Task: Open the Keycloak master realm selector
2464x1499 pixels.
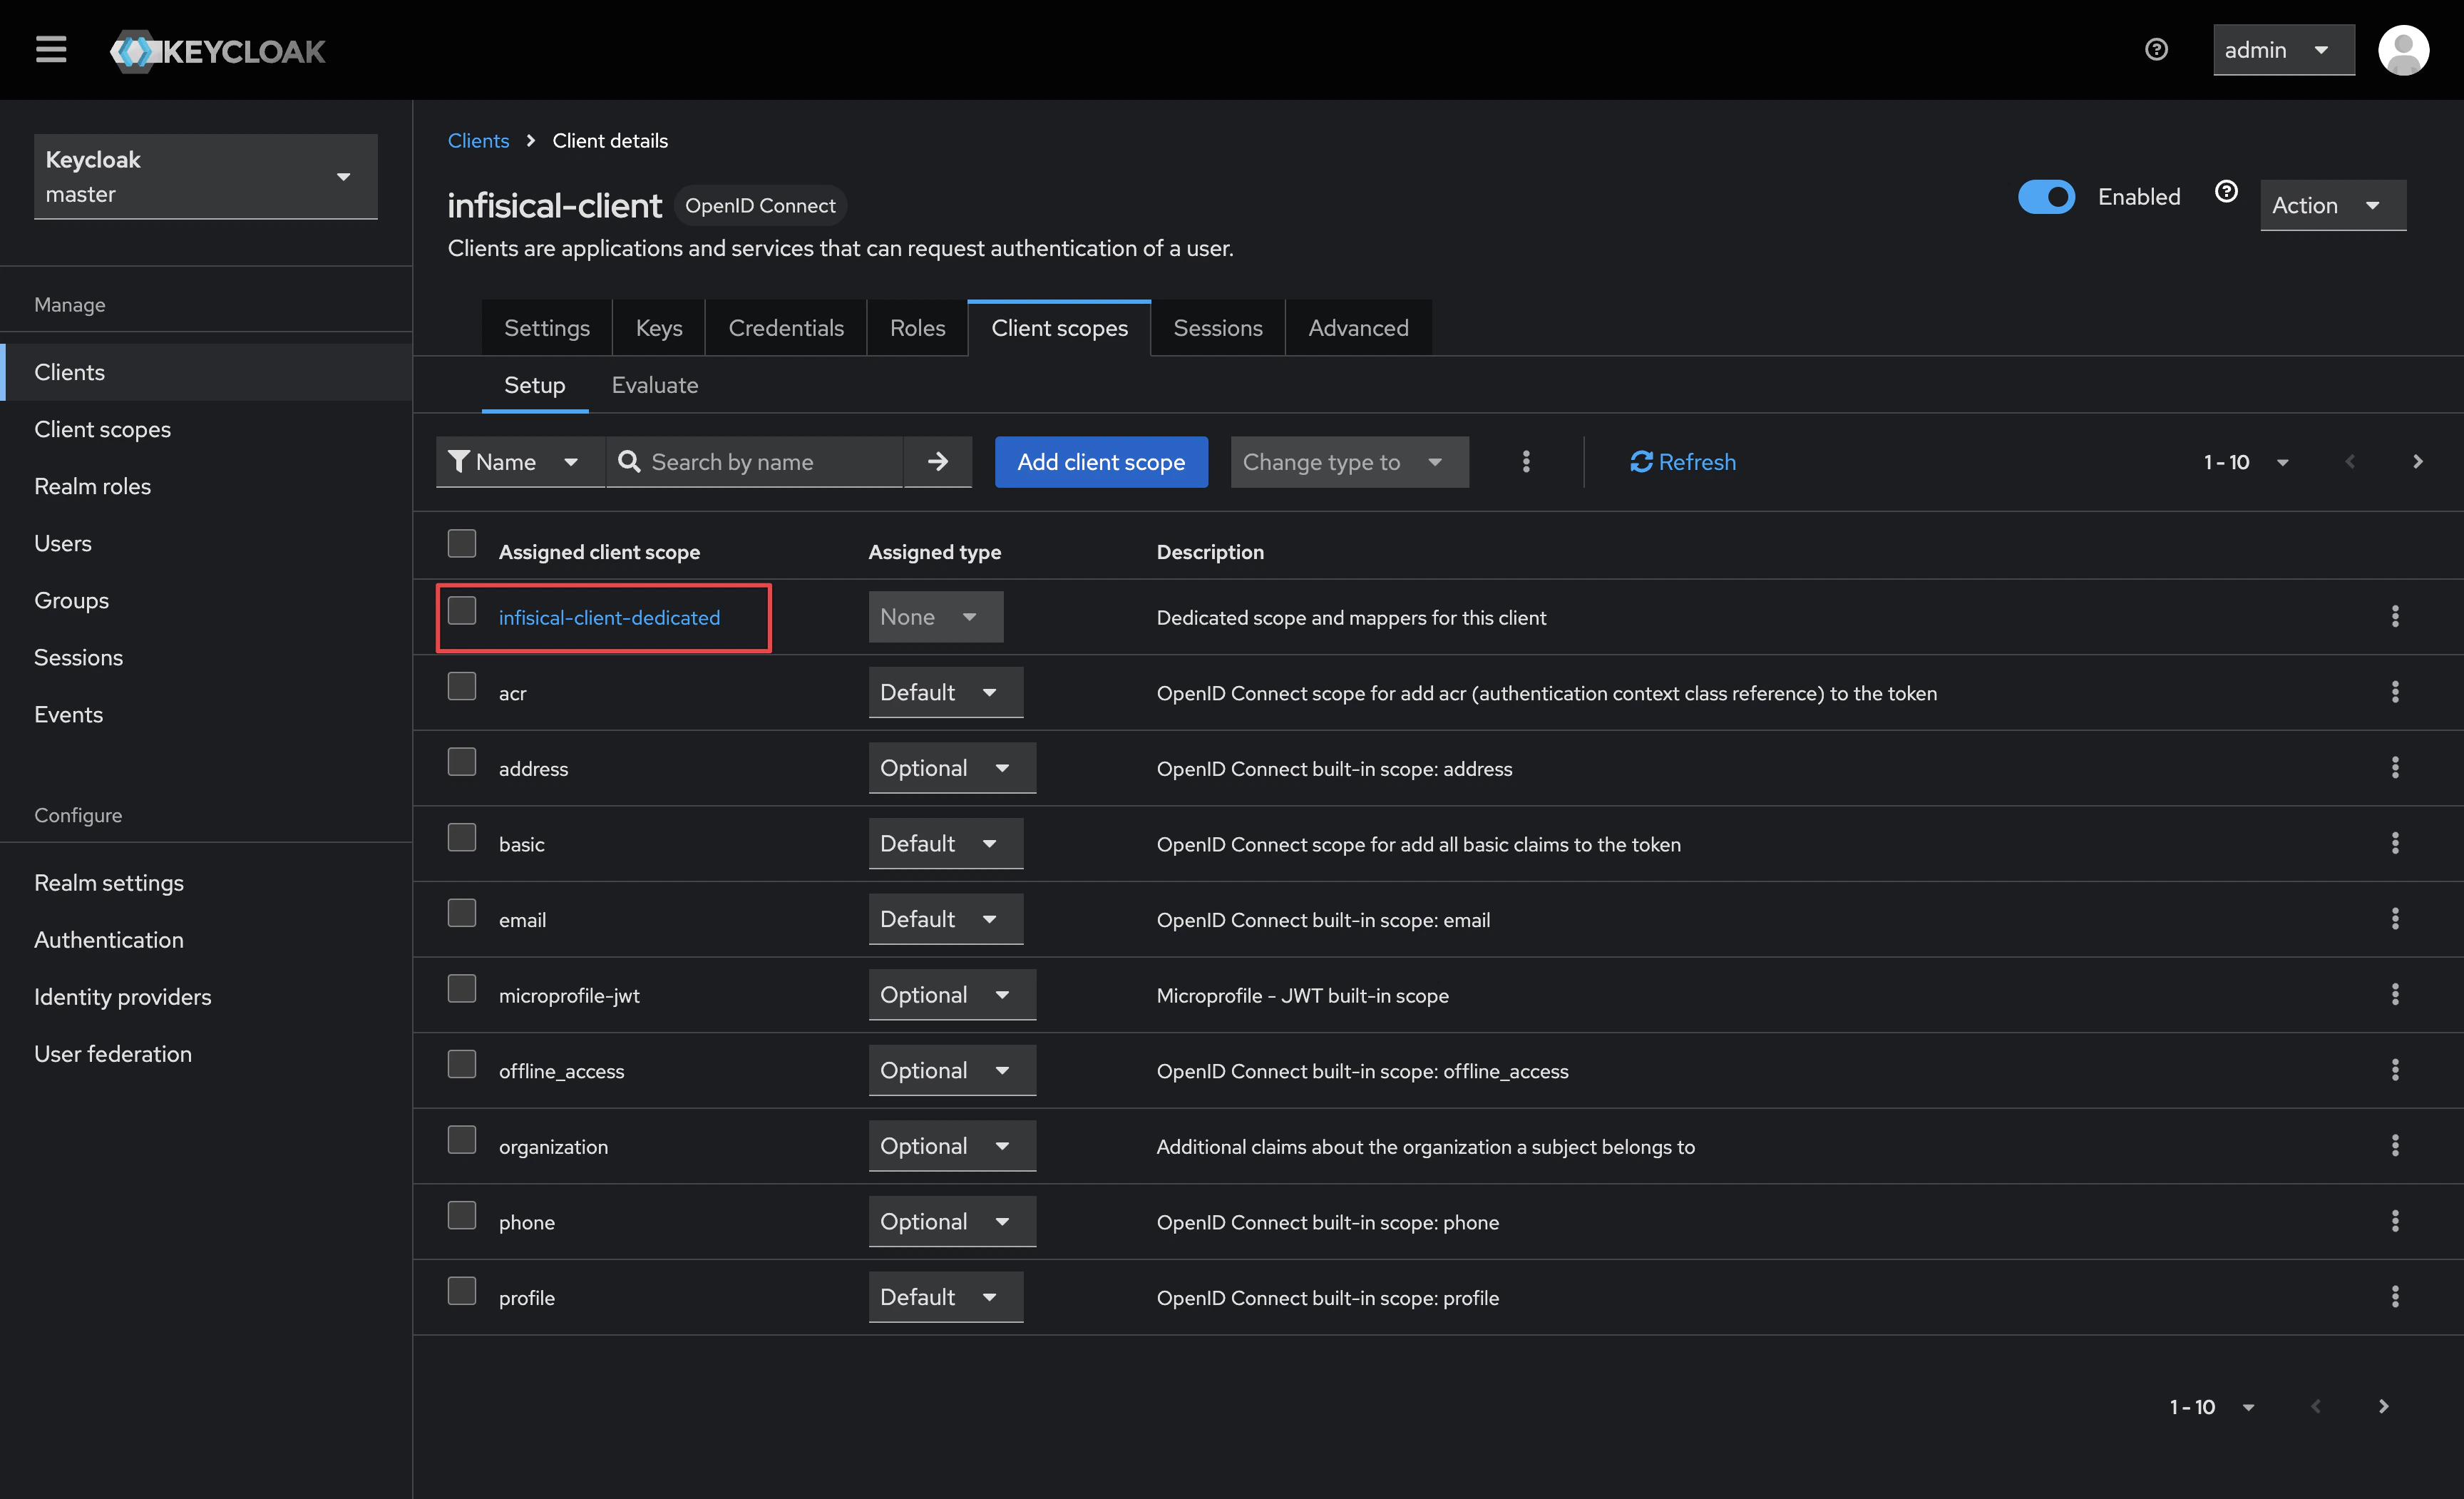Action: pos(206,177)
